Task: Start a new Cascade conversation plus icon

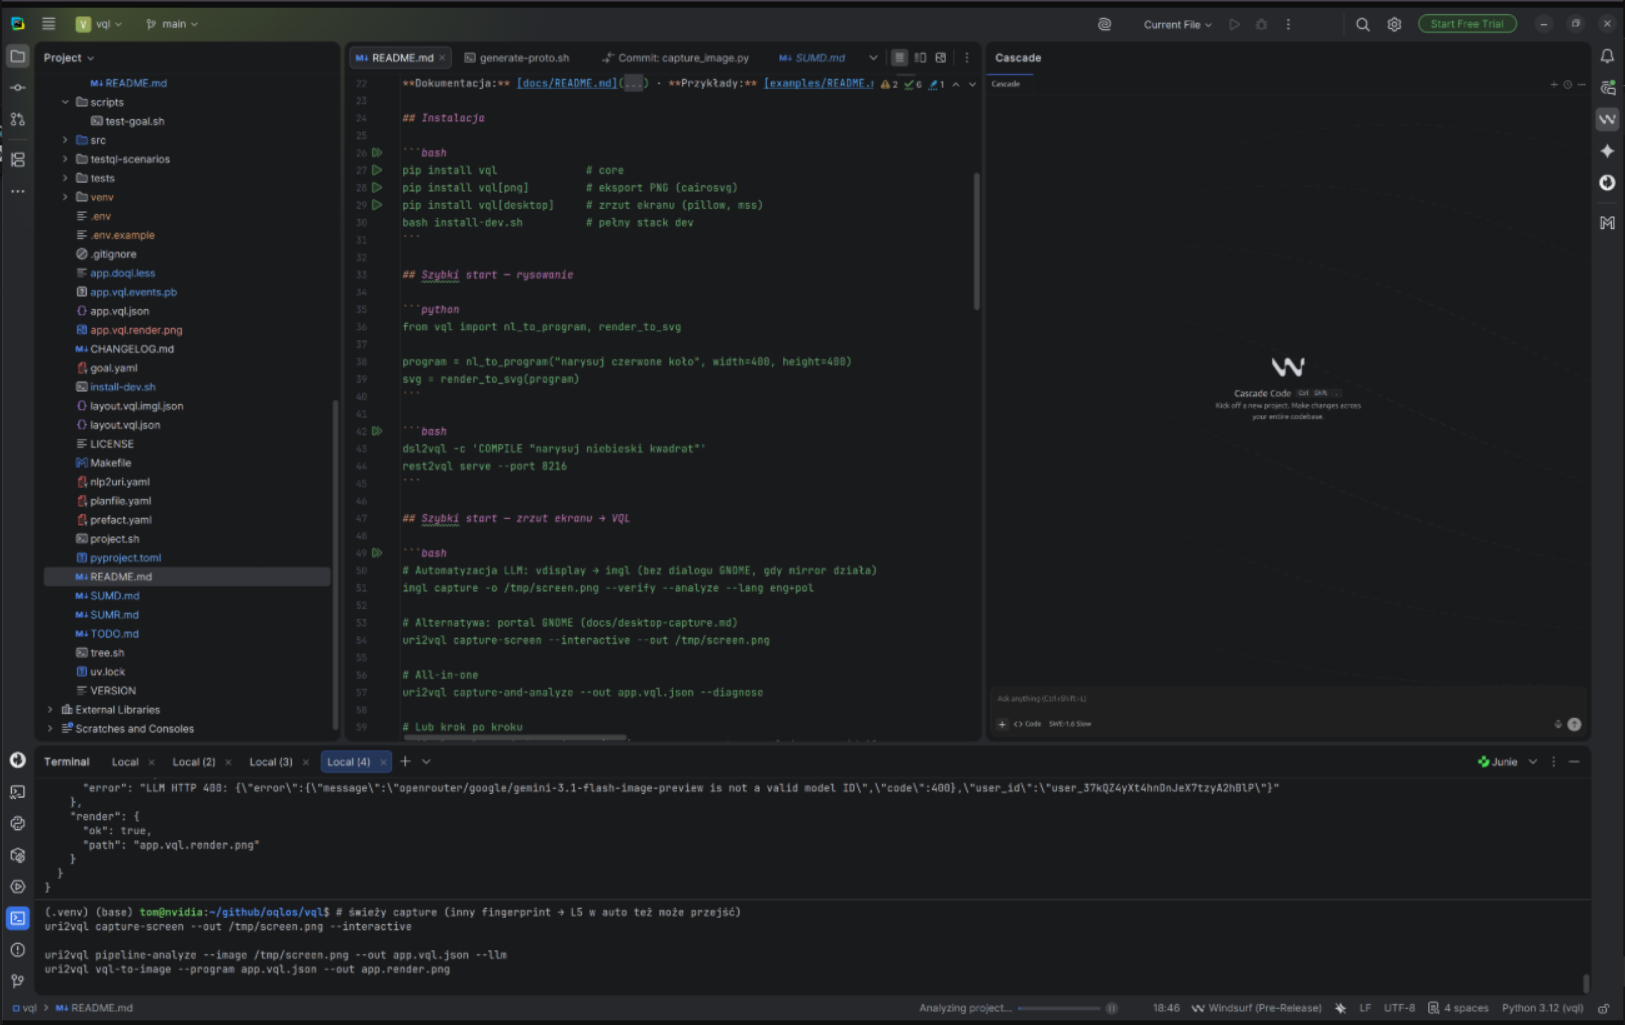Action: point(1554,85)
